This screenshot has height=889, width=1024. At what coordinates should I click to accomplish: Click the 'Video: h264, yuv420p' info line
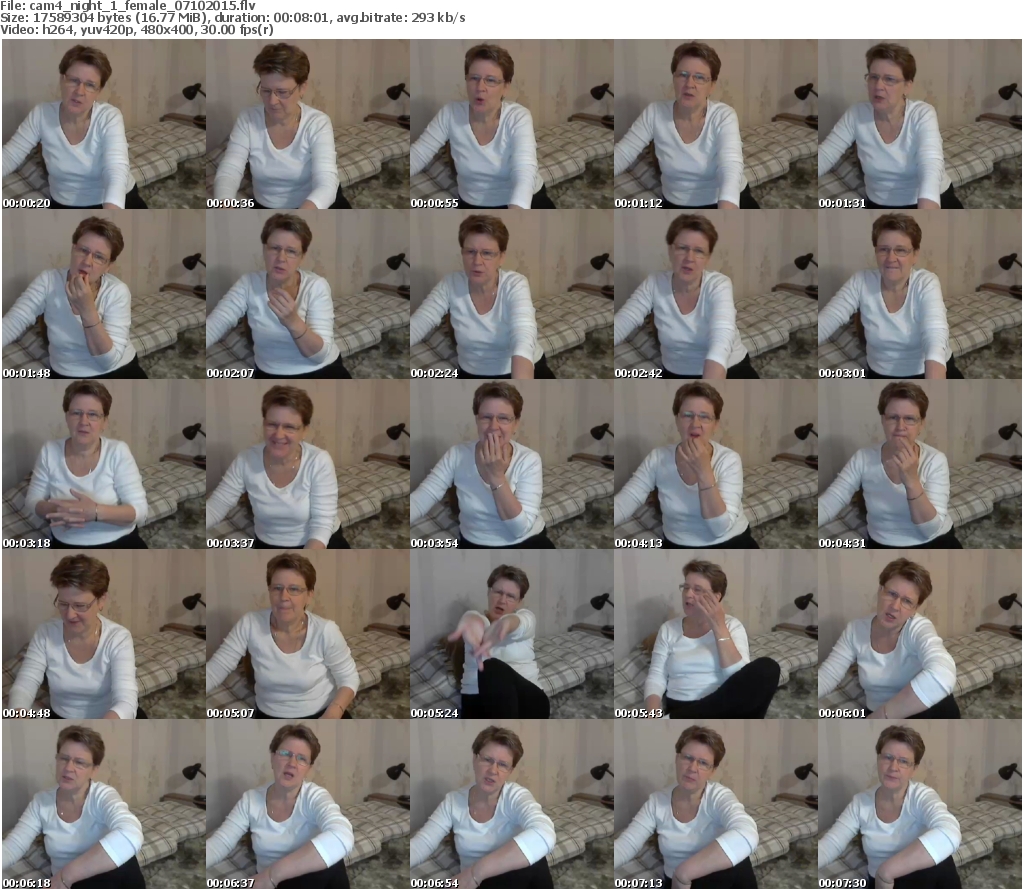tap(136, 30)
